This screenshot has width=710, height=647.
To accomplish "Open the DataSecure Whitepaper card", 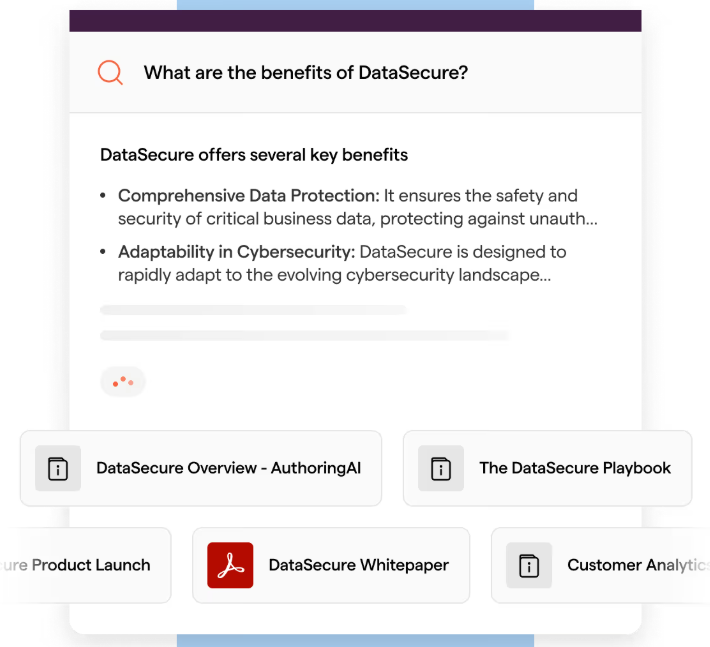I will (x=331, y=565).
